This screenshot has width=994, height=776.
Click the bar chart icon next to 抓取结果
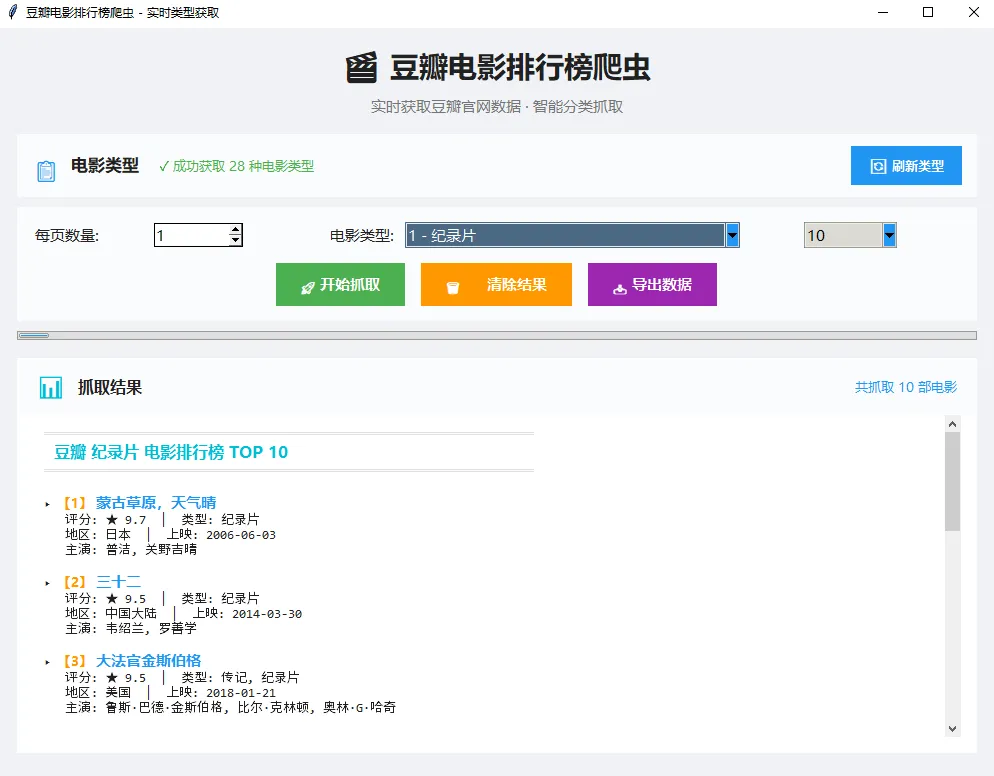51,387
